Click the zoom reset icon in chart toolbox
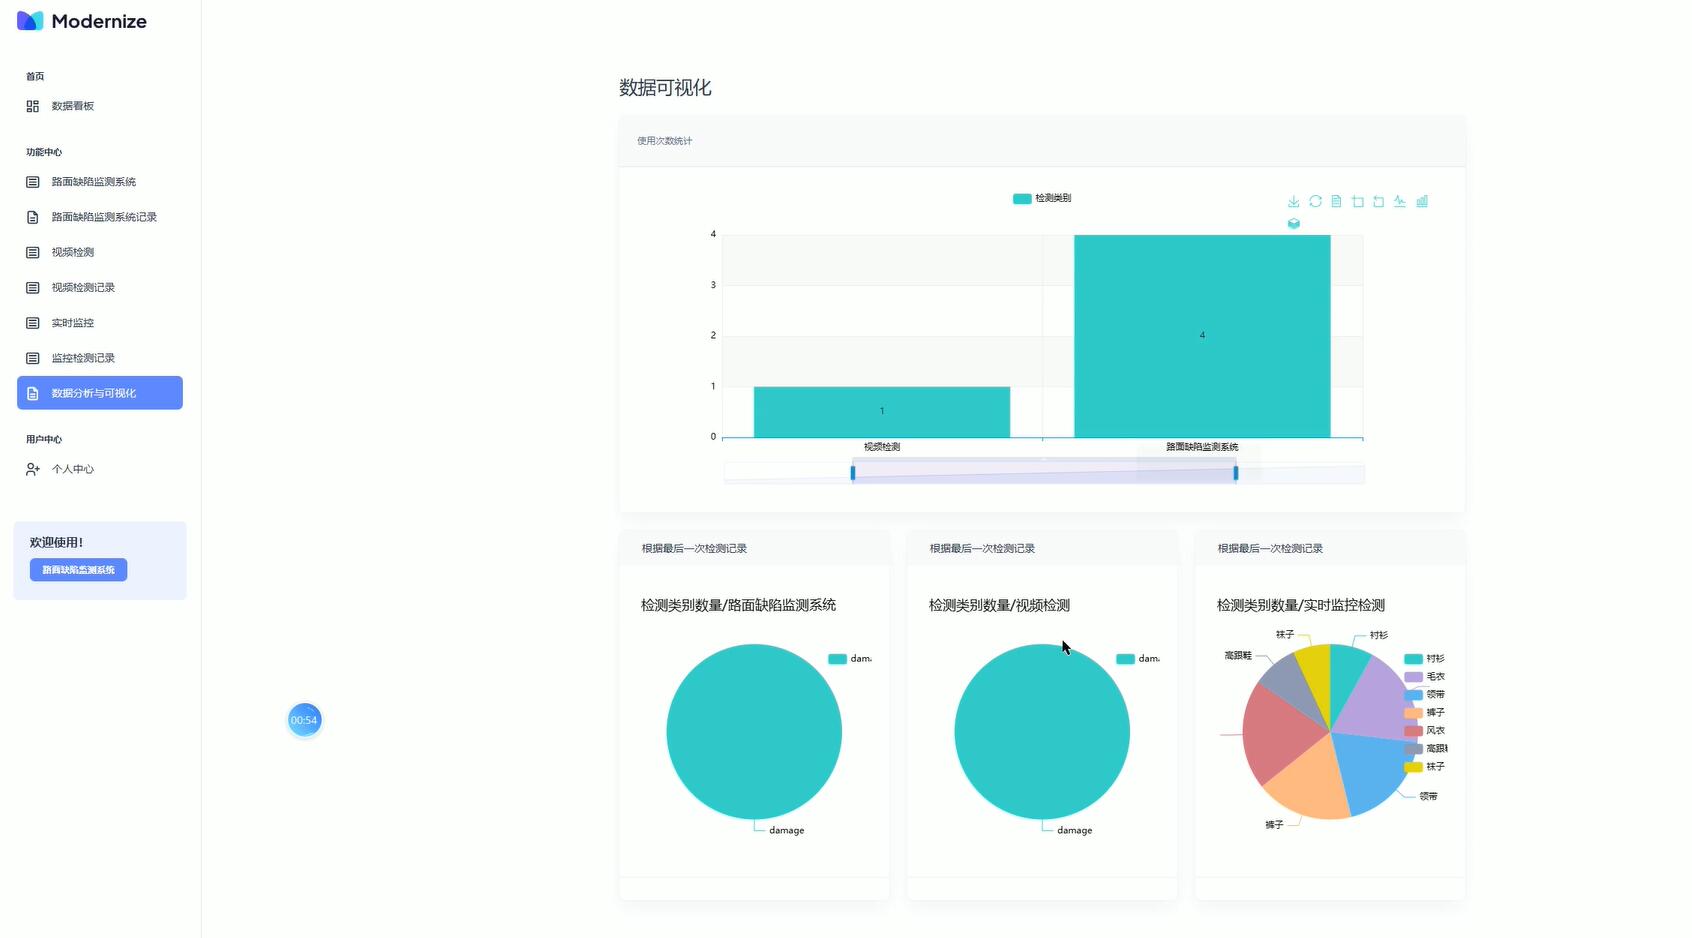Screen dimensions: 1692x938 coord(1378,201)
